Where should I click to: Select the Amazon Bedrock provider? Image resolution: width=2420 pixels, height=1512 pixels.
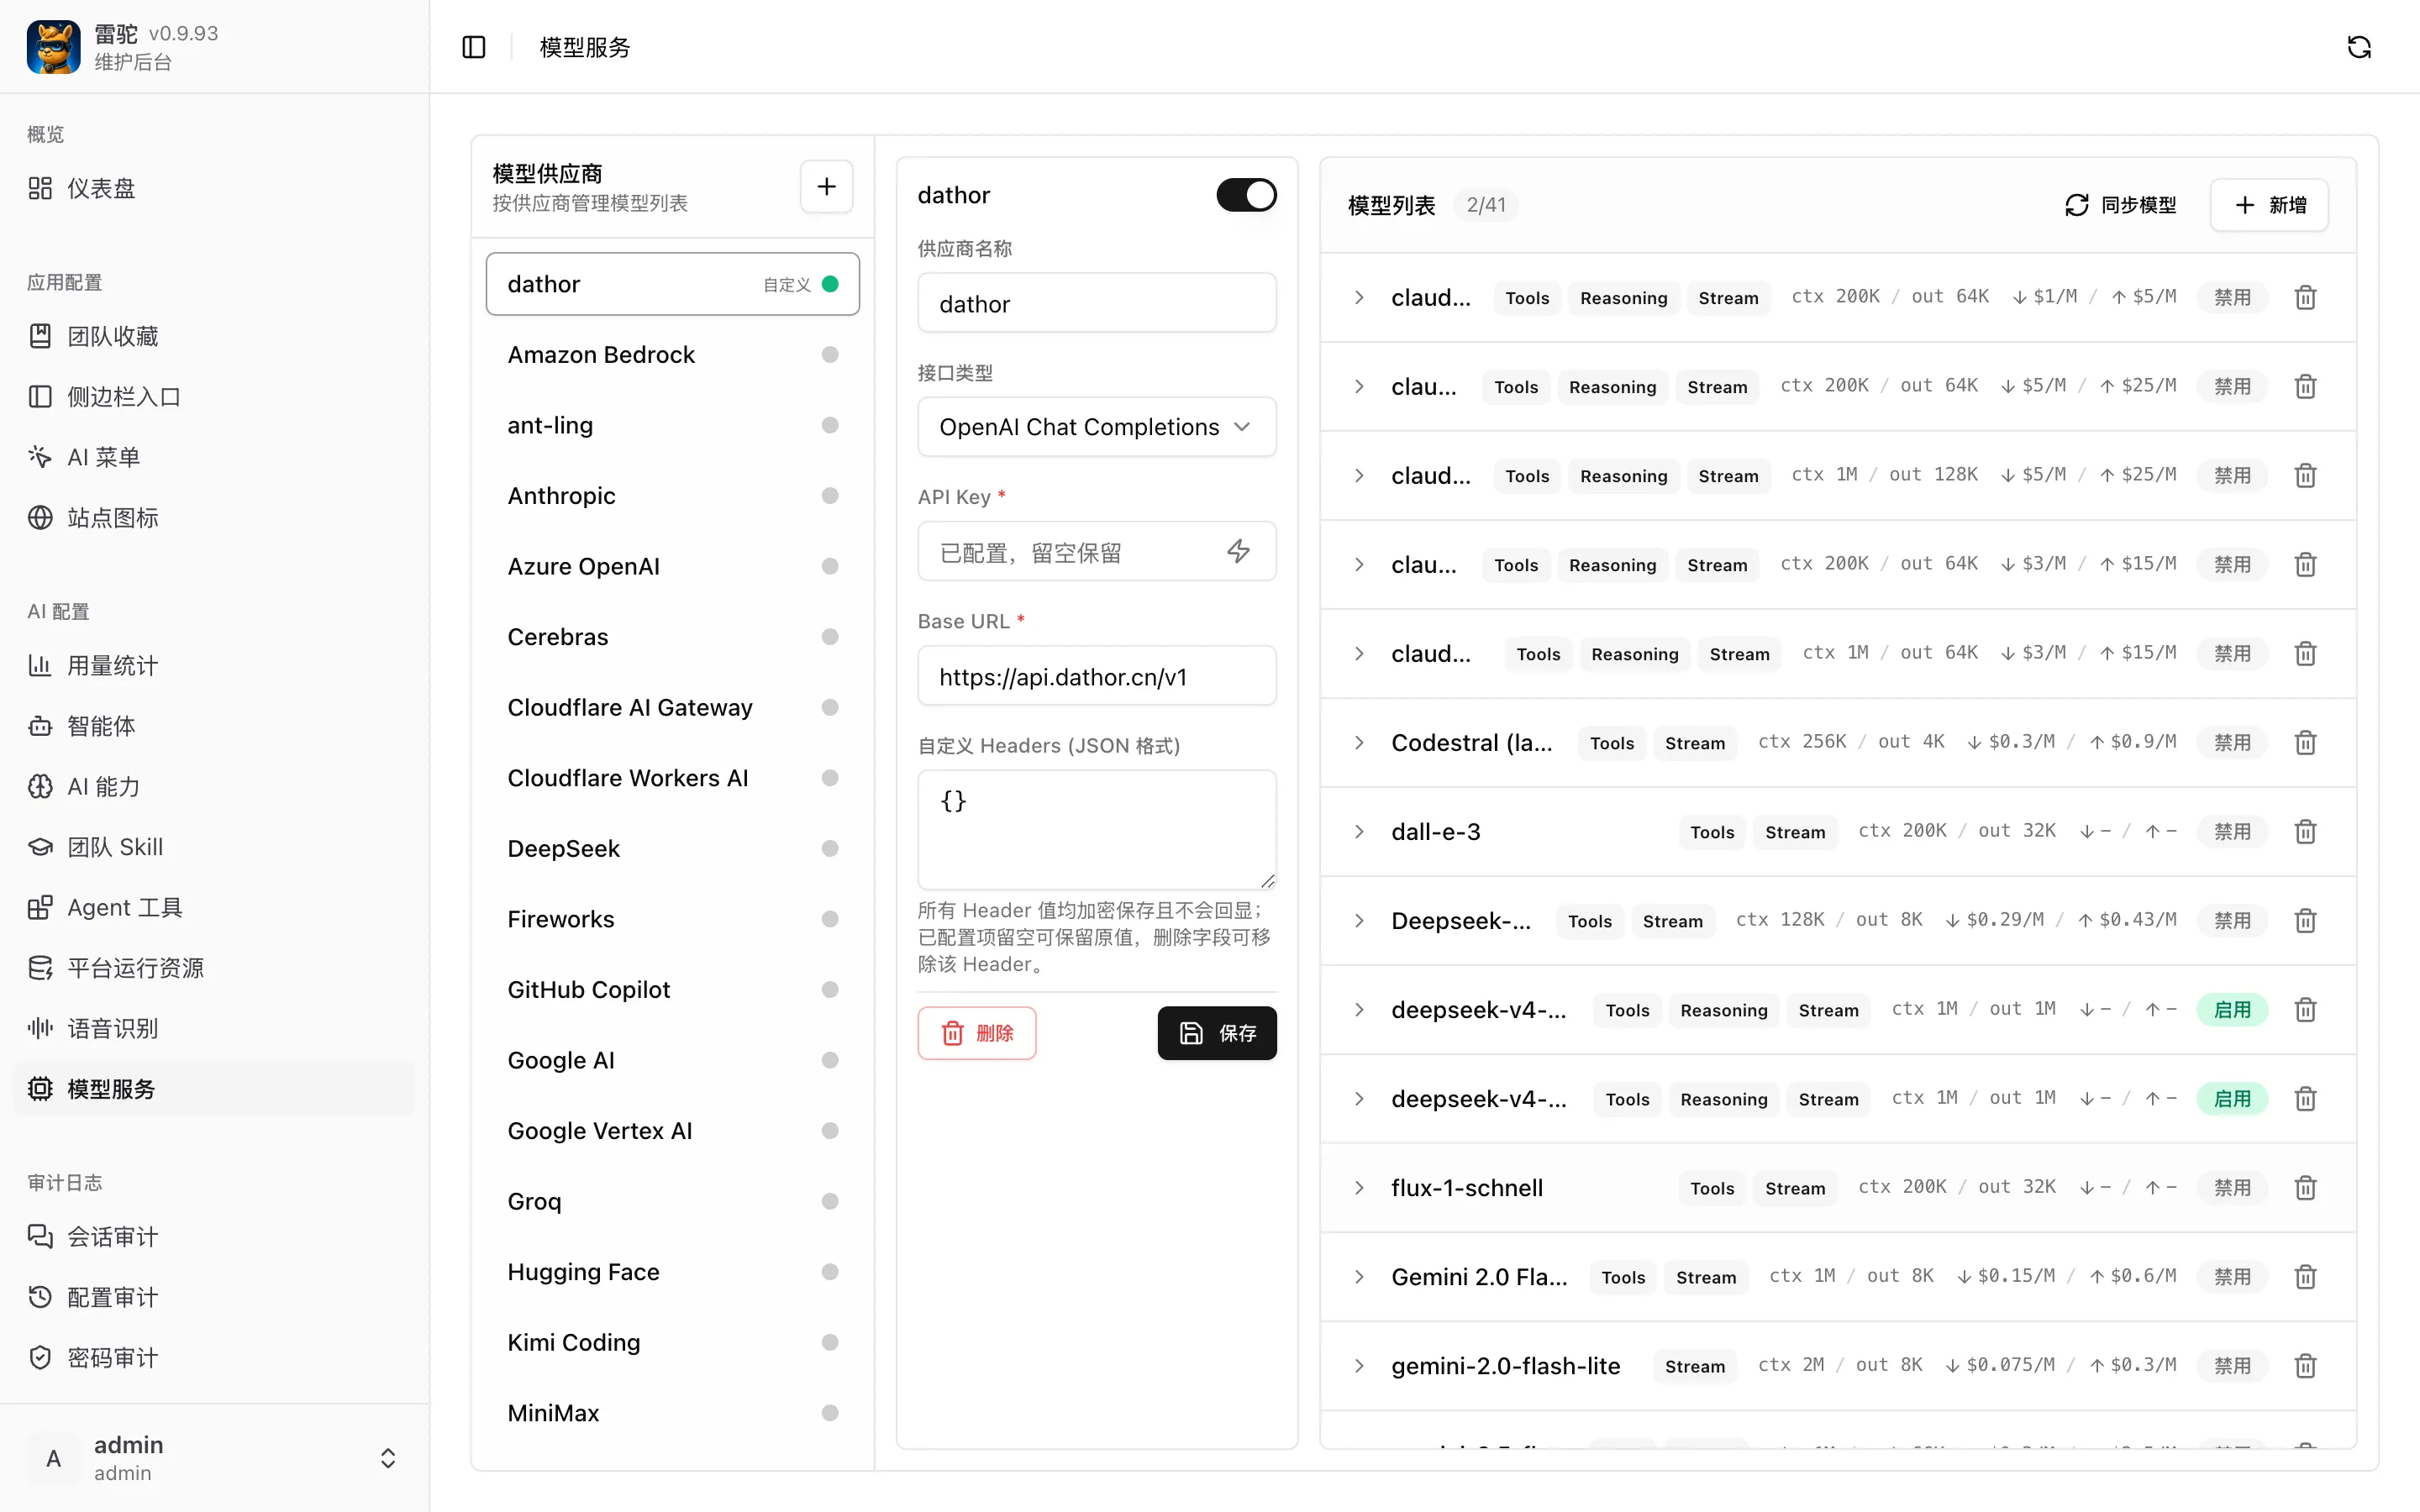point(672,355)
